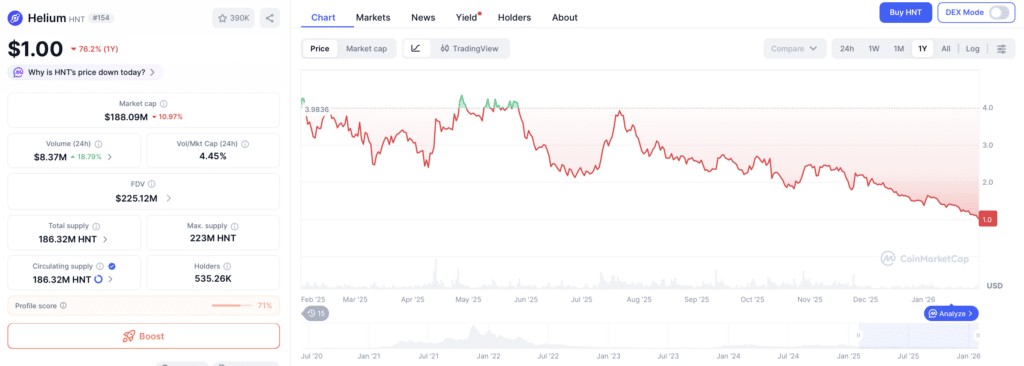Click the Market cap info icon
This screenshot has width=1024, height=366.
163,104
